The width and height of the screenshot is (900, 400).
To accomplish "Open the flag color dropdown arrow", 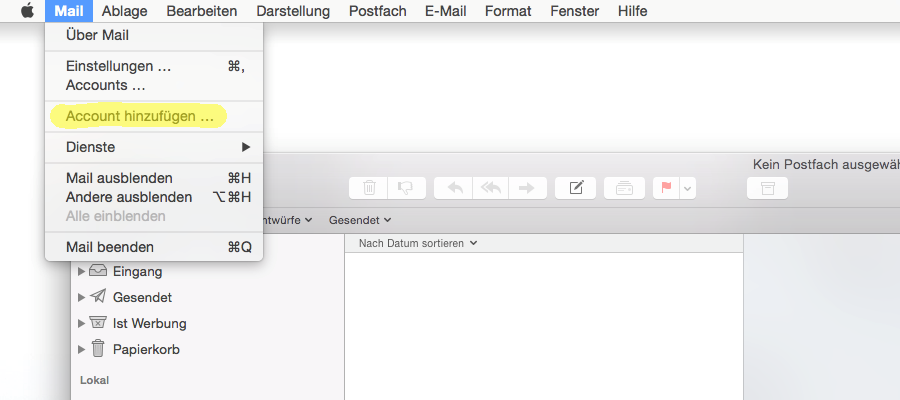I will coord(688,188).
